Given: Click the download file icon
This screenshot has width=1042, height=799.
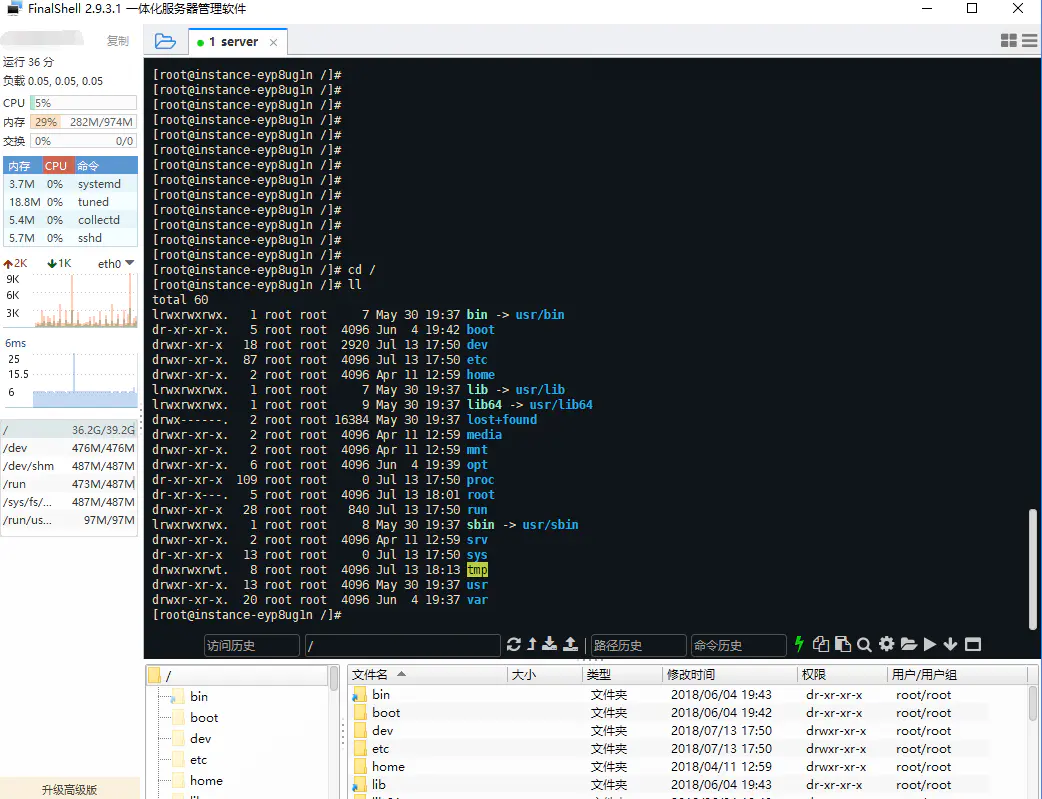Looking at the screenshot, I should (x=550, y=644).
